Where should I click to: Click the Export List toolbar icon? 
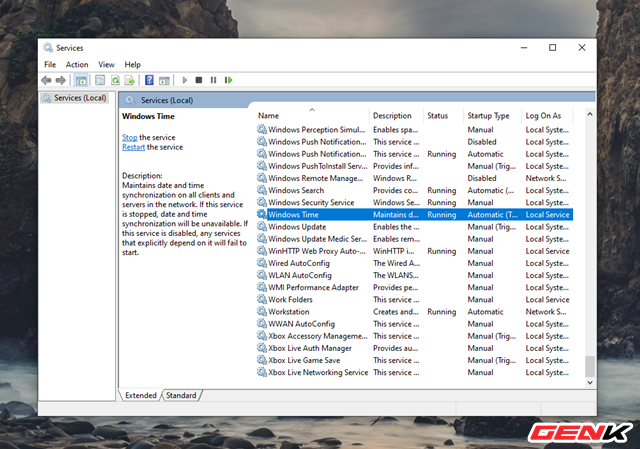(x=130, y=80)
